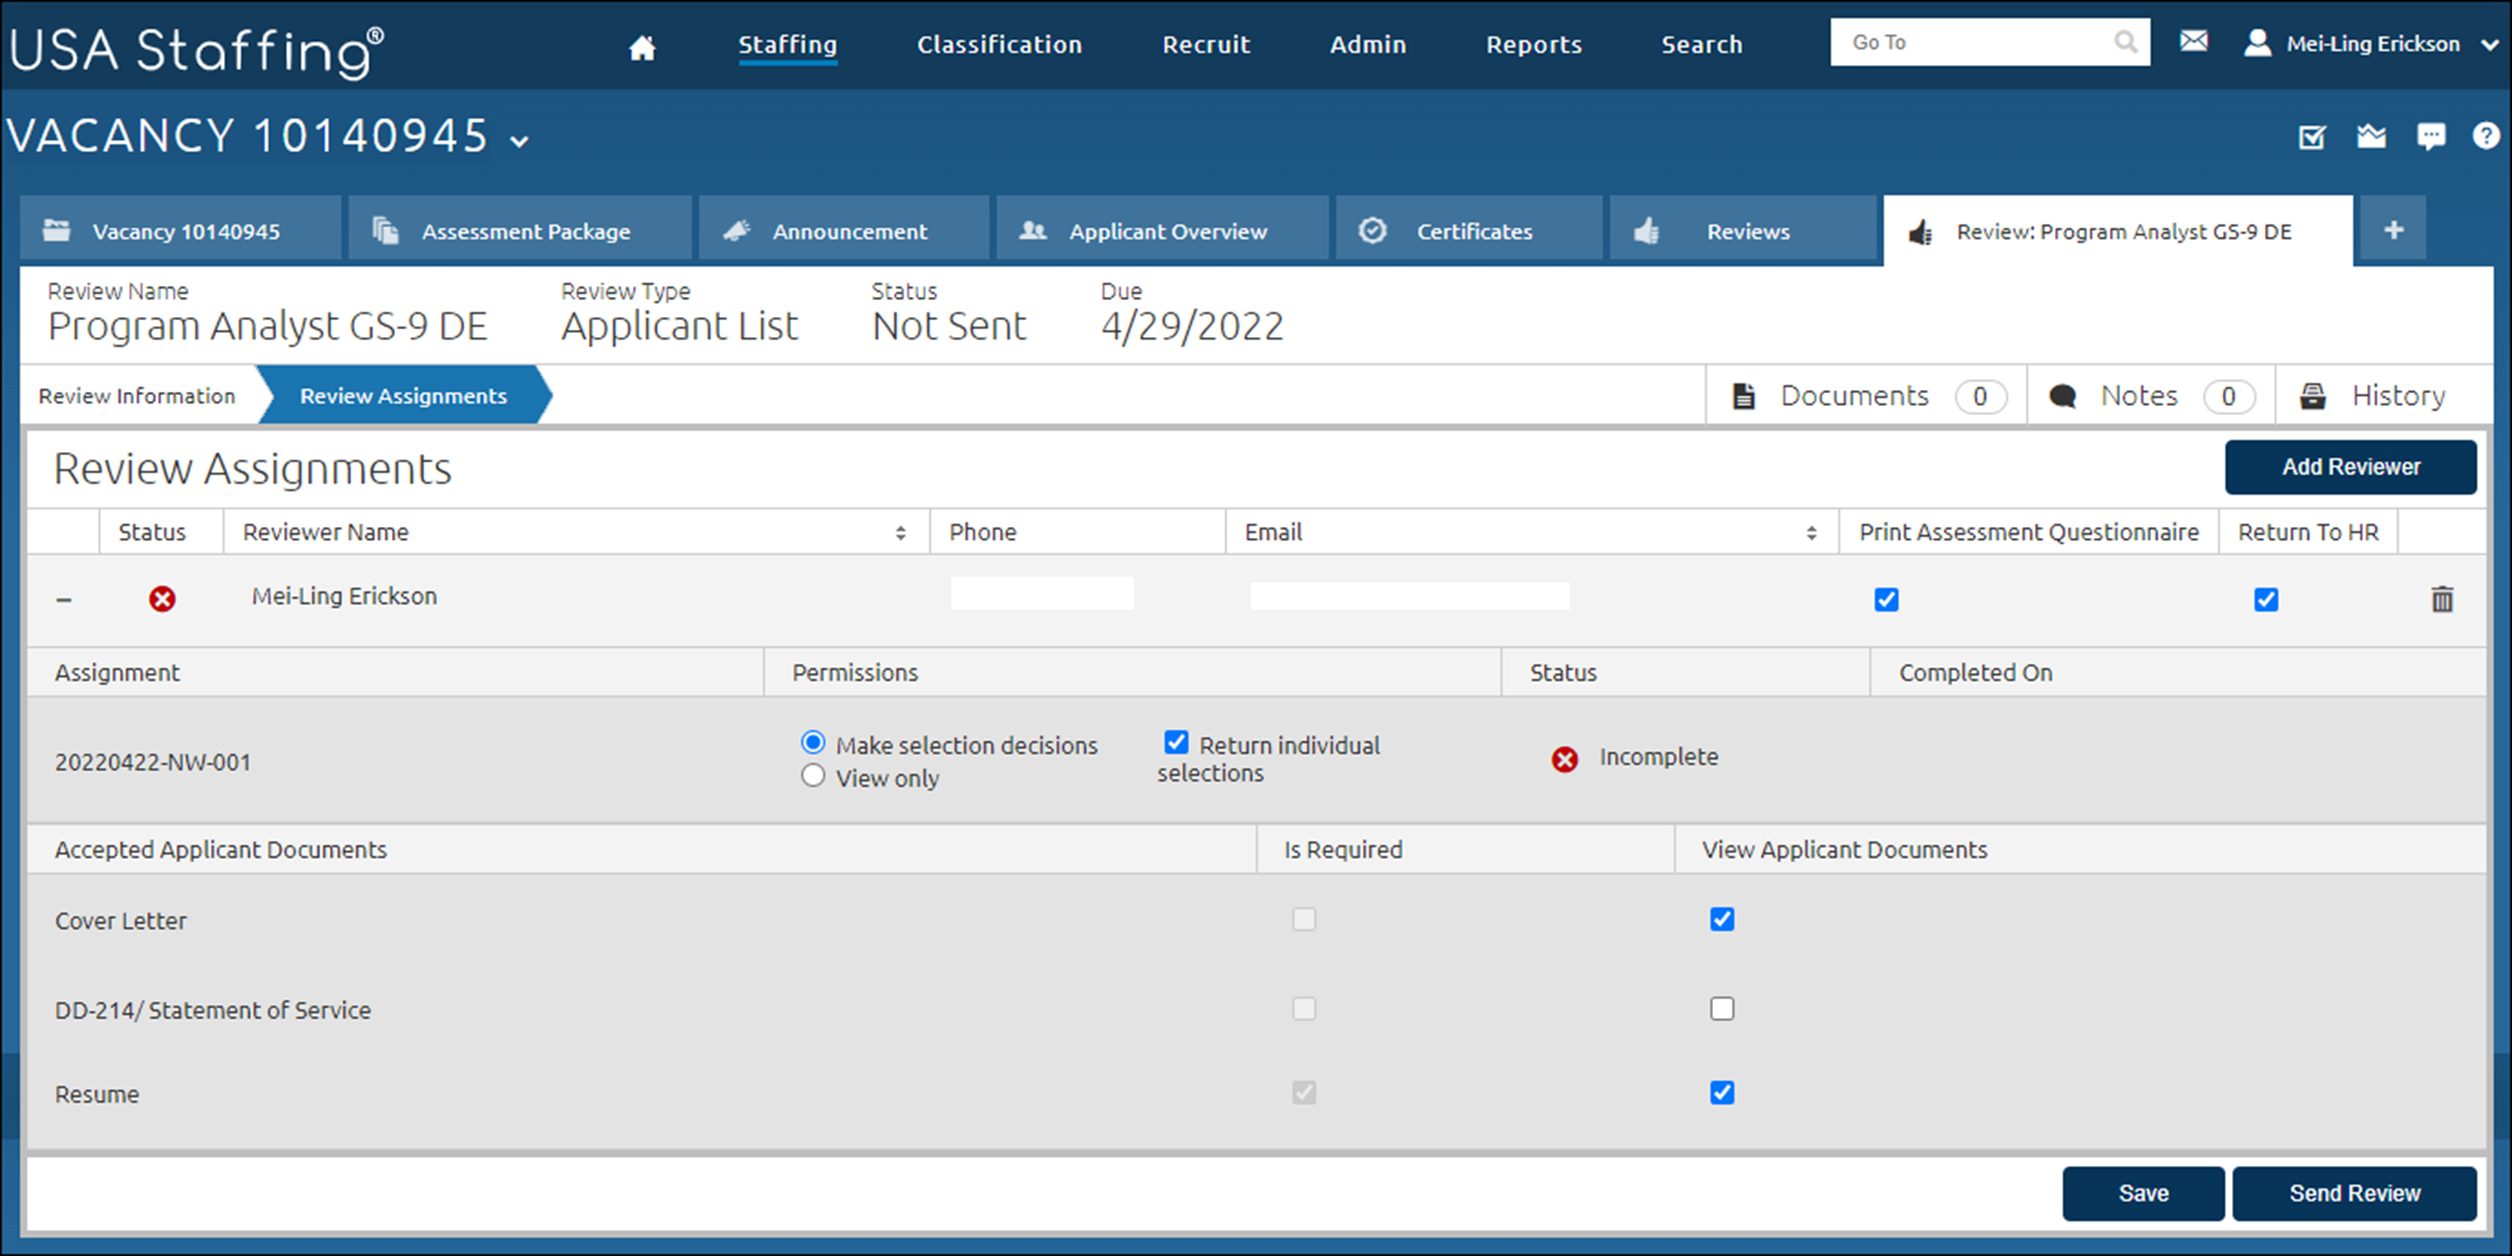Toggle View Applicant Documents for Resume

tap(1722, 1092)
